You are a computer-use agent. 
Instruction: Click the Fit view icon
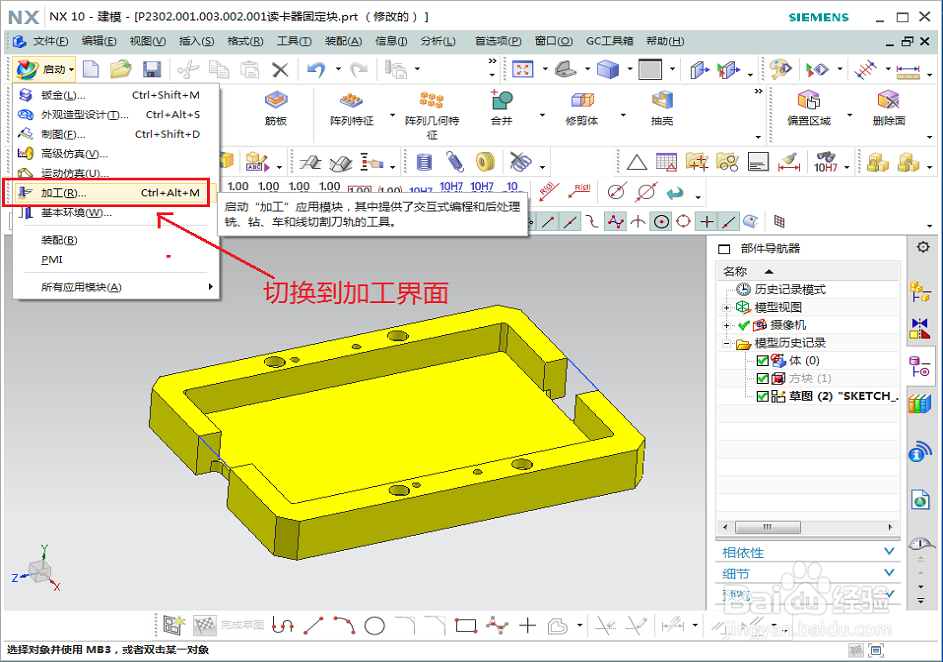pos(522,69)
